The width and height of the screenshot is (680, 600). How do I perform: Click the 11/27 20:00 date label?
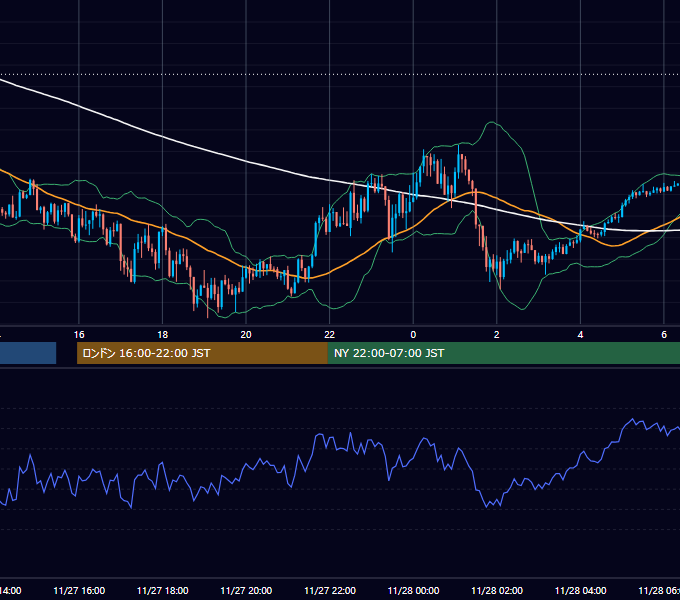246,590
